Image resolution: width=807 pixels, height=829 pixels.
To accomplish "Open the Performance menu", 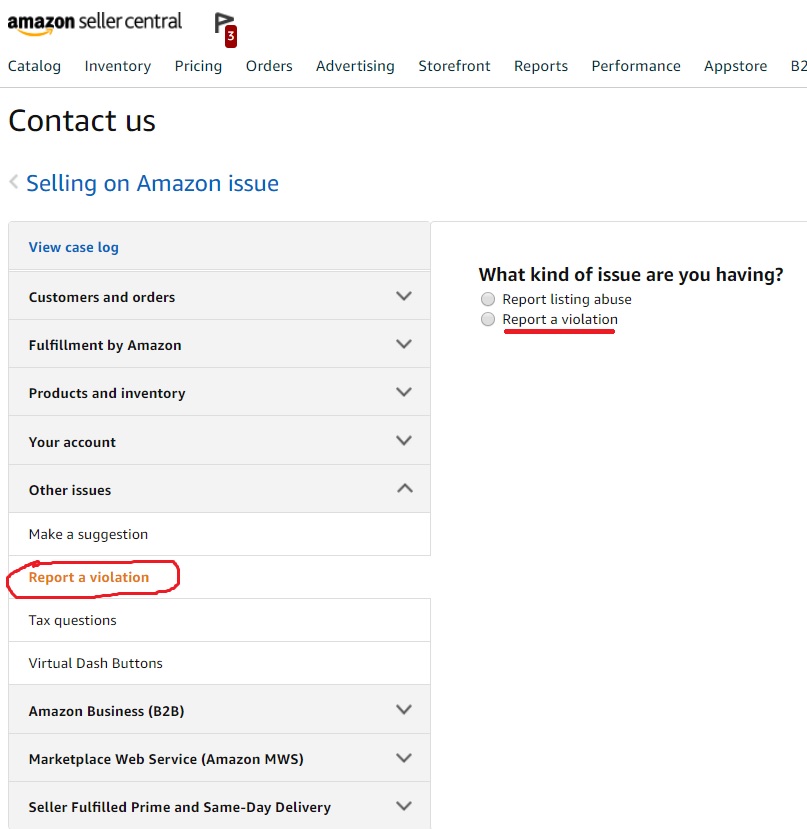I will pyautogui.click(x=635, y=66).
